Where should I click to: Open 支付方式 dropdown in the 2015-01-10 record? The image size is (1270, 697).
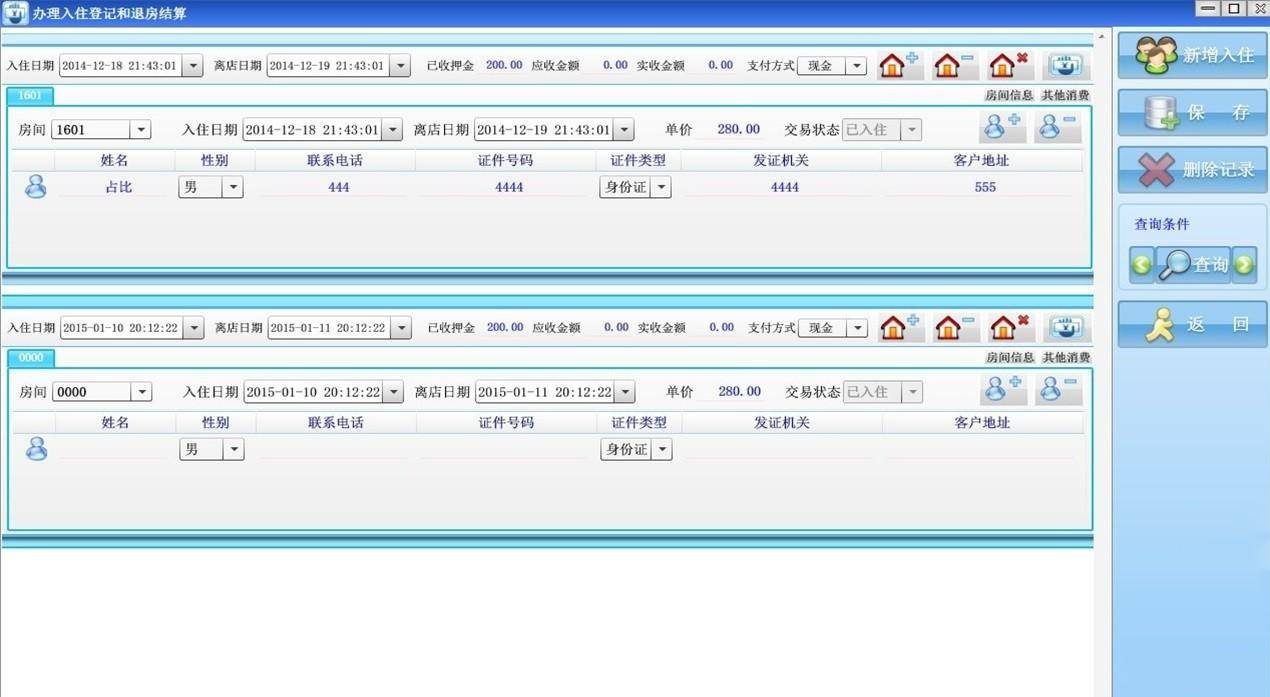pos(856,328)
